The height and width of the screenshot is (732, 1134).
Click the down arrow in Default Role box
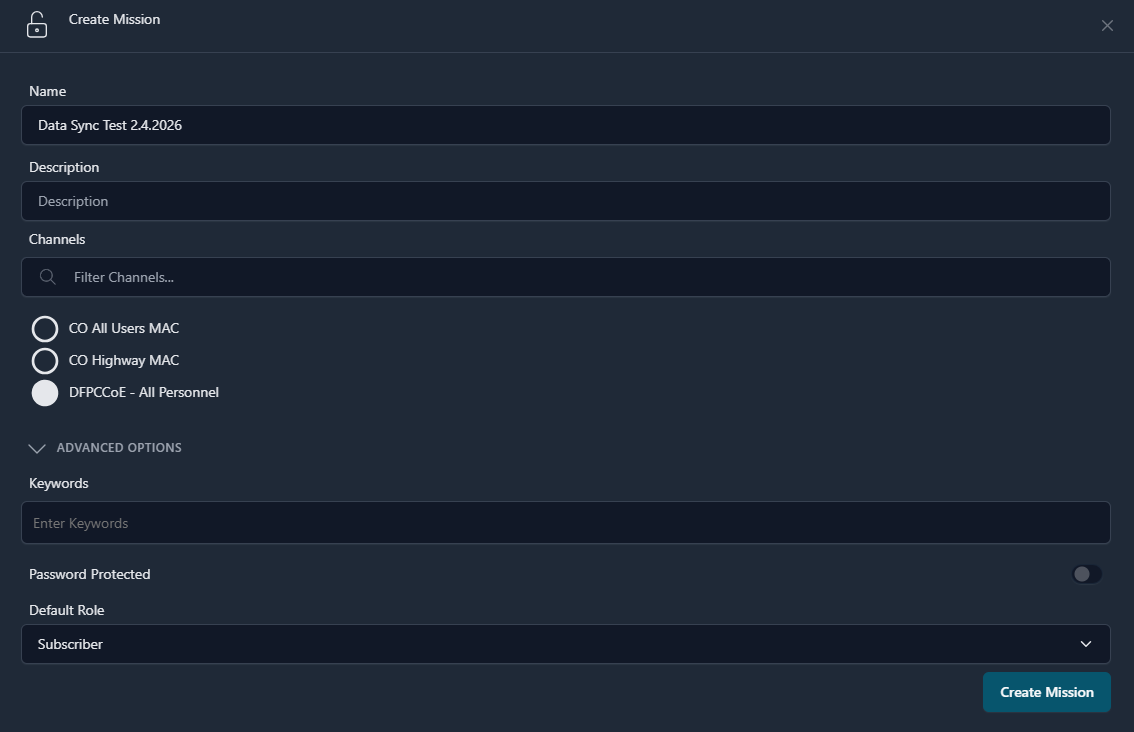point(1086,644)
